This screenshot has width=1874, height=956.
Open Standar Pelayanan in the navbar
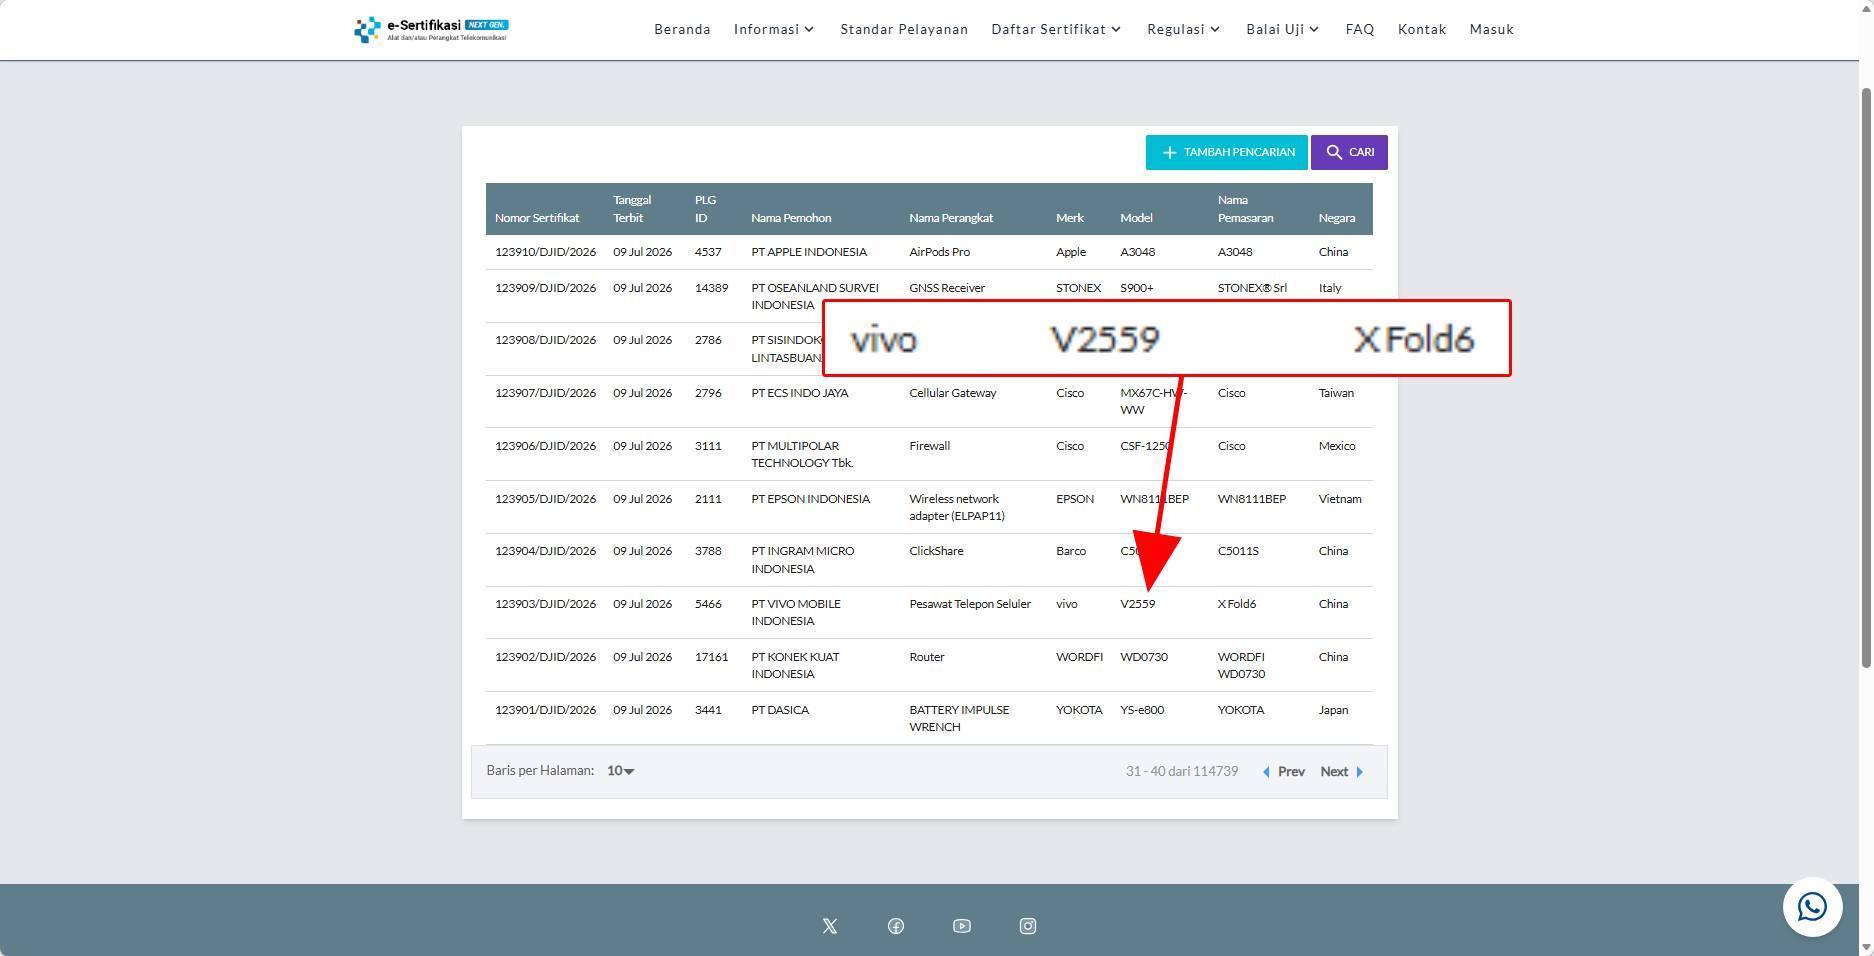pos(904,29)
